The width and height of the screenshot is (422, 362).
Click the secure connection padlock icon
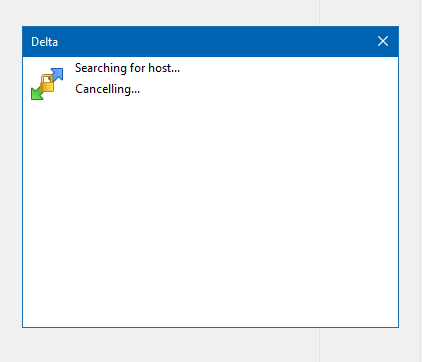47,84
